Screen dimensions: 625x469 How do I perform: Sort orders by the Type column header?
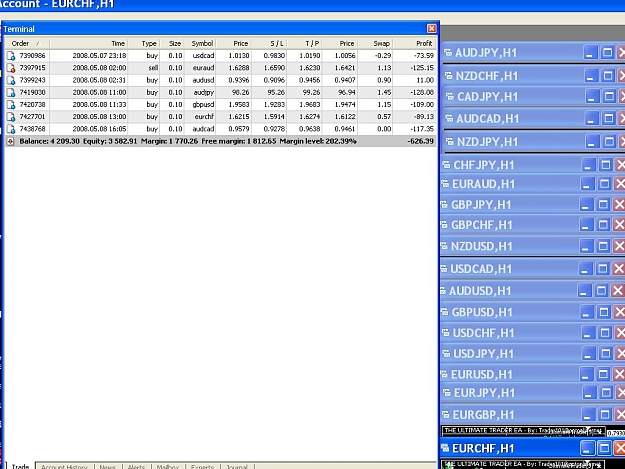pos(144,43)
